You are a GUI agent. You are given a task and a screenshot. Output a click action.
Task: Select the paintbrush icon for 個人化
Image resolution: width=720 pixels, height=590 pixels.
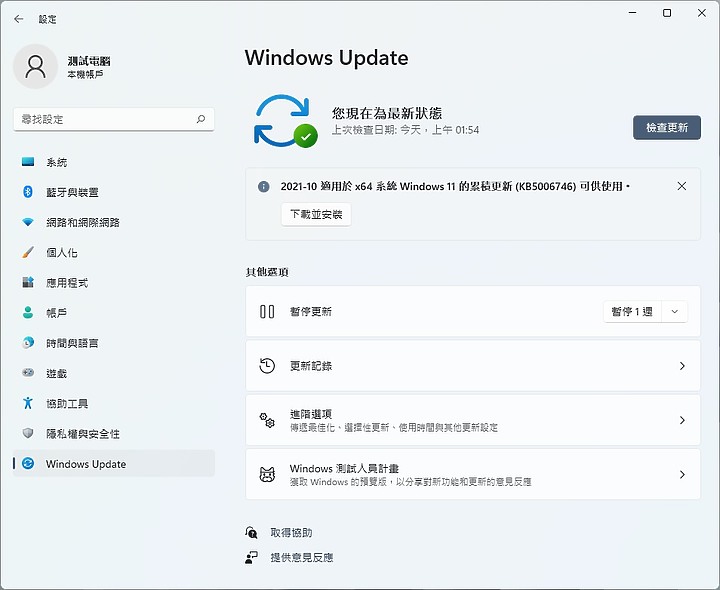28,252
